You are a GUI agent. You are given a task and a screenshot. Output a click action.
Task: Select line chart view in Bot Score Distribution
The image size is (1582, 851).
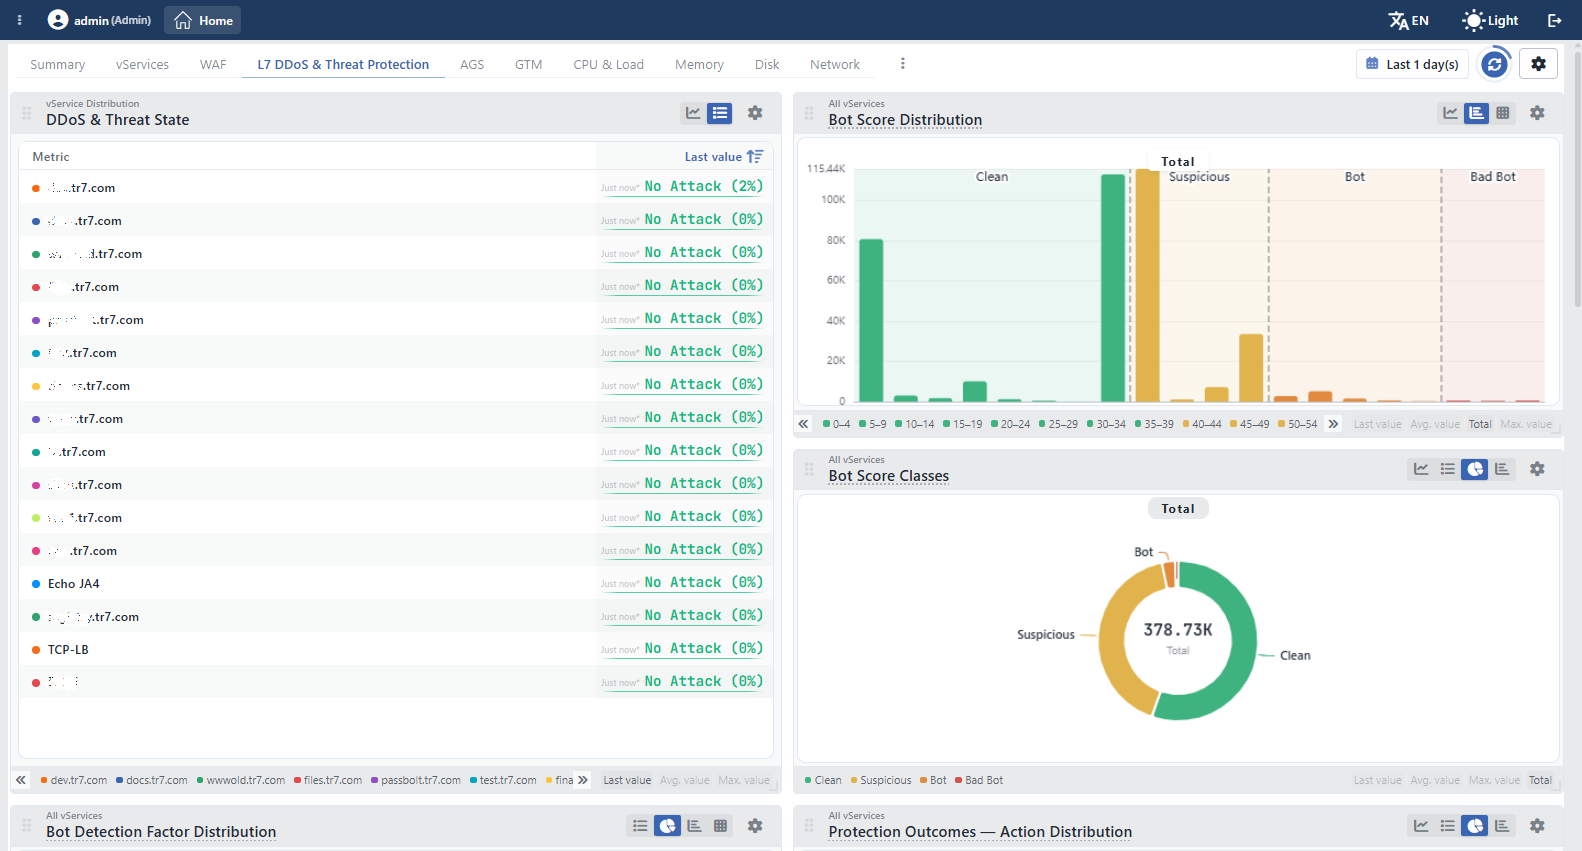(x=1450, y=113)
